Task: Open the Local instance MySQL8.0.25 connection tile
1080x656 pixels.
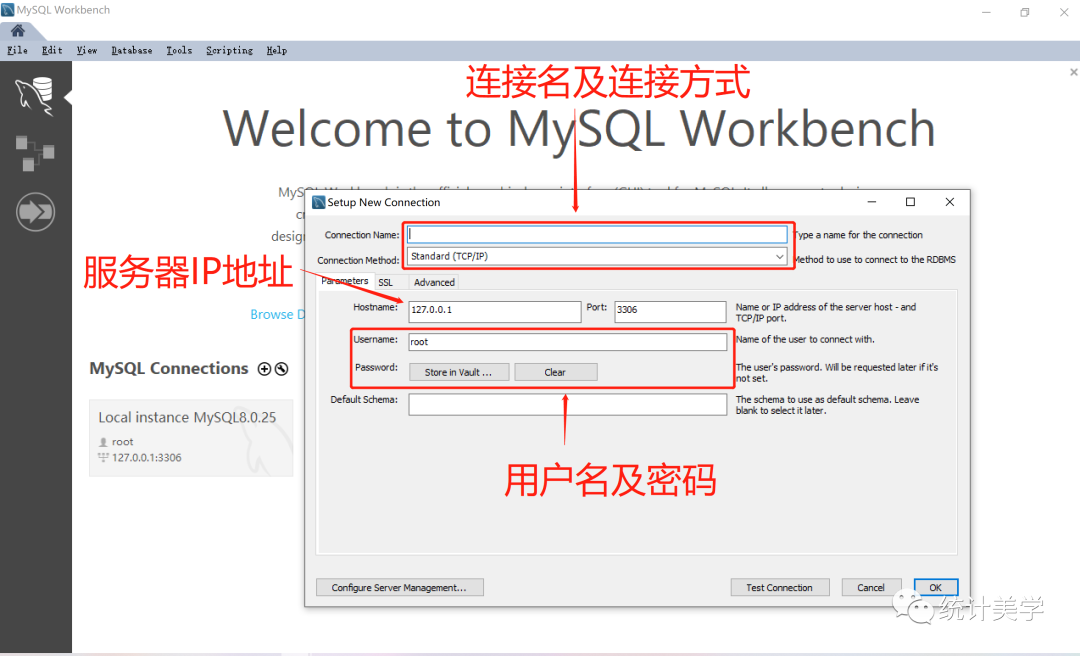Action: (x=191, y=438)
